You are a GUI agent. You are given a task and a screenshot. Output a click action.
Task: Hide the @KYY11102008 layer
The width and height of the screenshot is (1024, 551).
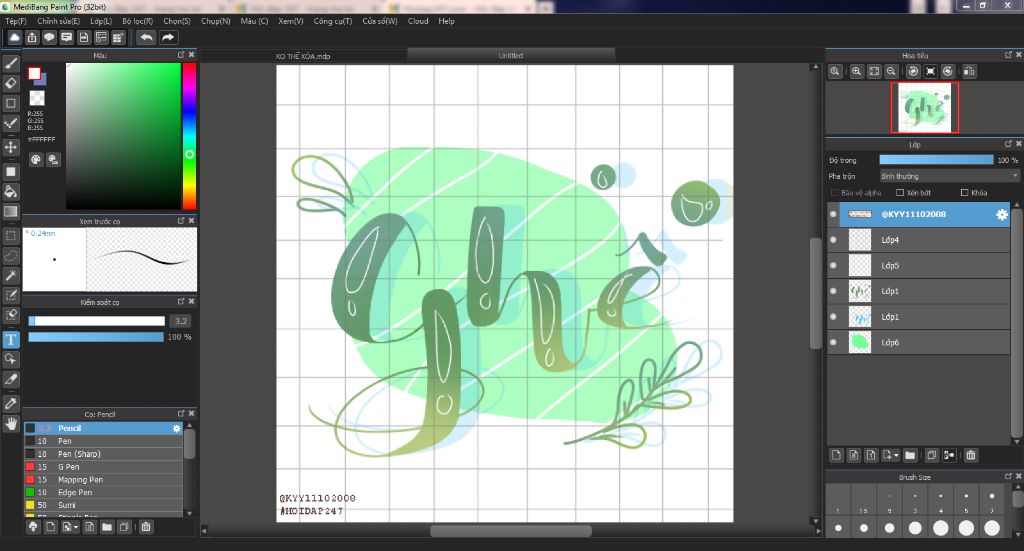[833, 214]
